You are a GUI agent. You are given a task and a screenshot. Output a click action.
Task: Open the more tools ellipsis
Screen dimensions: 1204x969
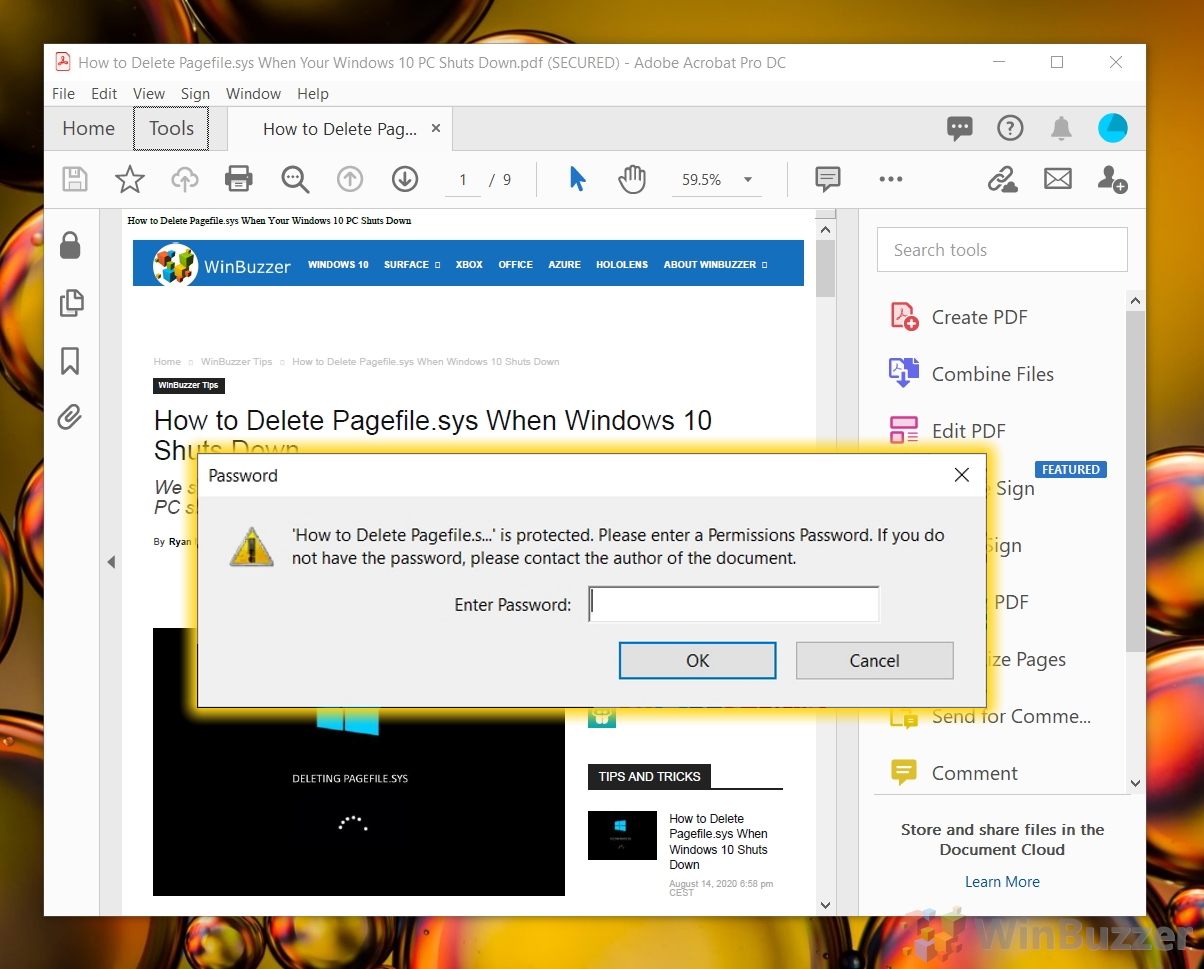(x=891, y=179)
